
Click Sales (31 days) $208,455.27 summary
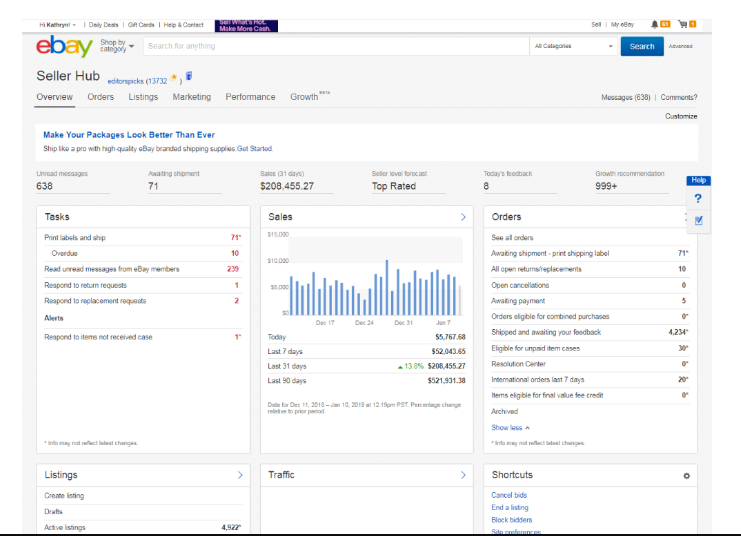point(296,181)
